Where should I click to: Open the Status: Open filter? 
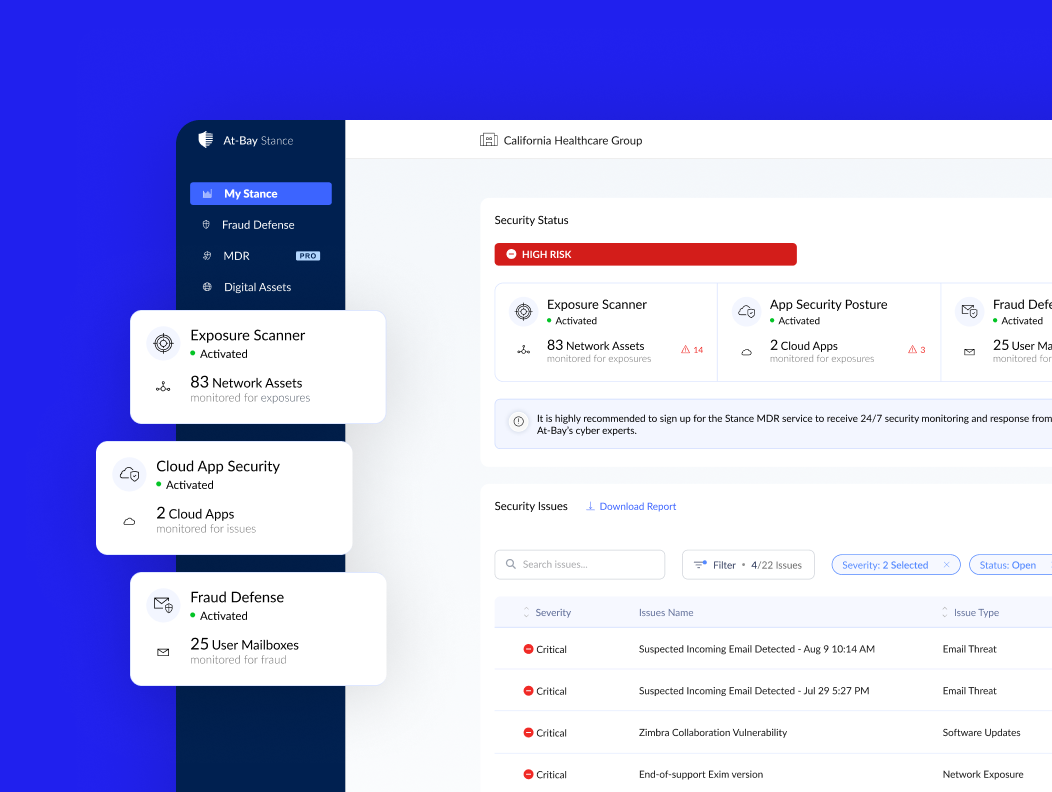pyautogui.click(x=1010, y=564)
